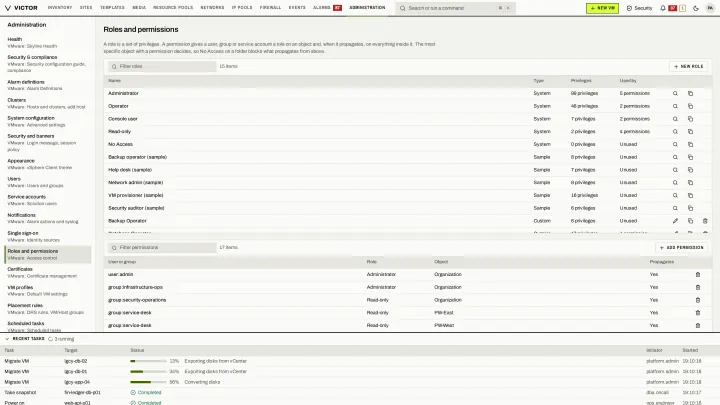Delete the group:security-operations permission
720x405 pixels.
698,300
